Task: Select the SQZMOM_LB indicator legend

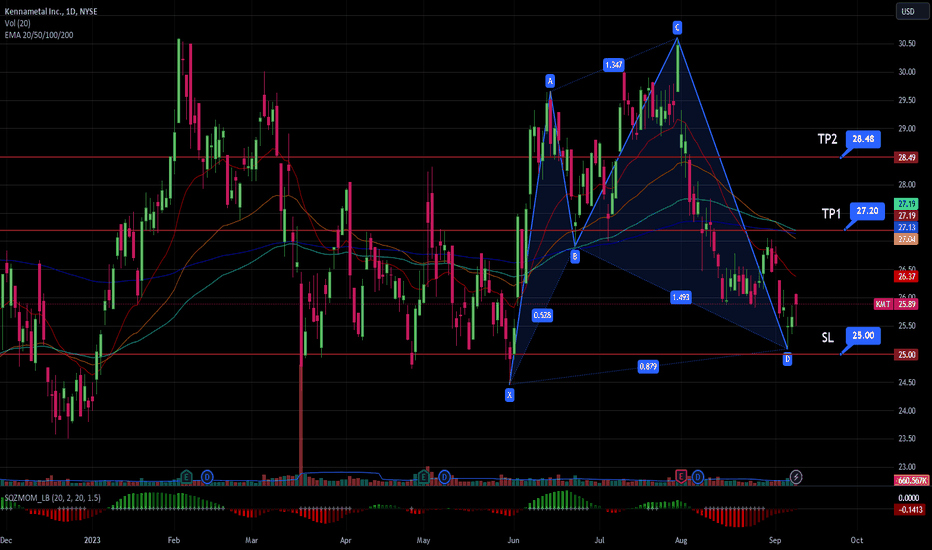Action: [x=52, y=498]
